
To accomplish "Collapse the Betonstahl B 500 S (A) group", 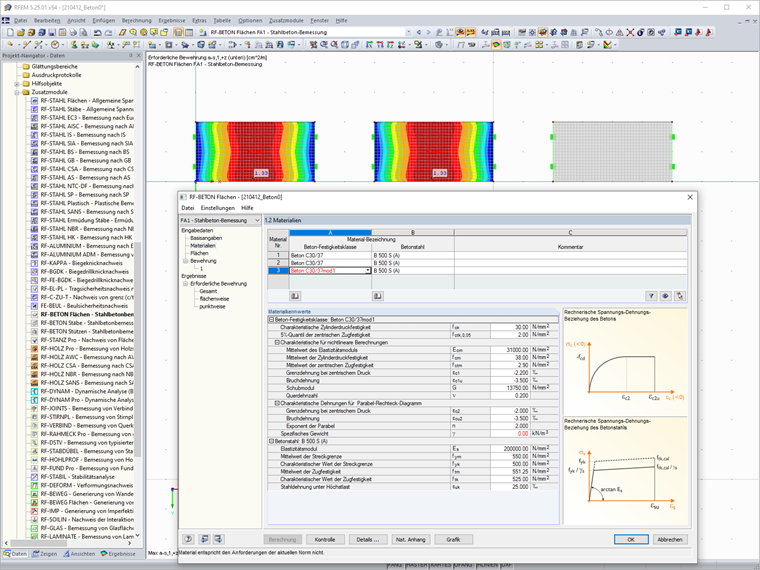I will click(271, 441).
